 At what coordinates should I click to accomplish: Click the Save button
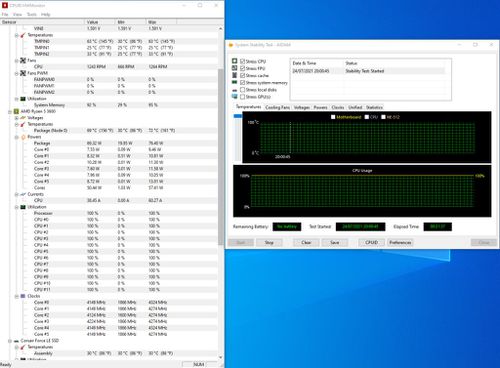[x=335, y=242]
